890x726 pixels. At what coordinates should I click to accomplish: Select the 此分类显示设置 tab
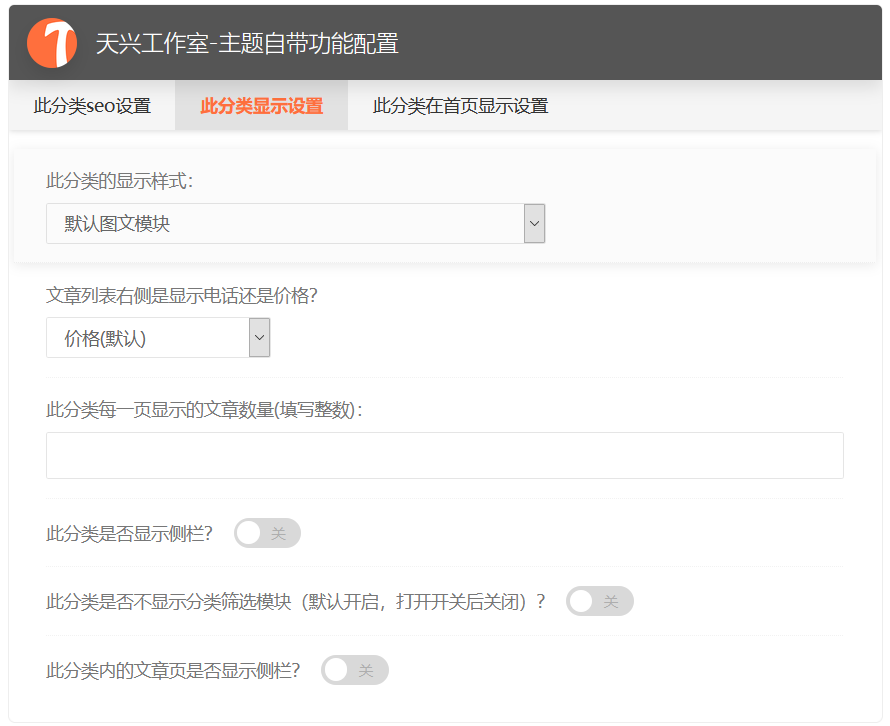[x=261, y=106]
